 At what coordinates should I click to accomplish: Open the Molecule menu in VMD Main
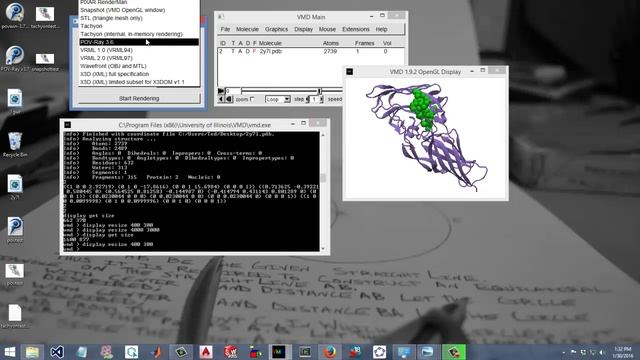pos(247,29)
